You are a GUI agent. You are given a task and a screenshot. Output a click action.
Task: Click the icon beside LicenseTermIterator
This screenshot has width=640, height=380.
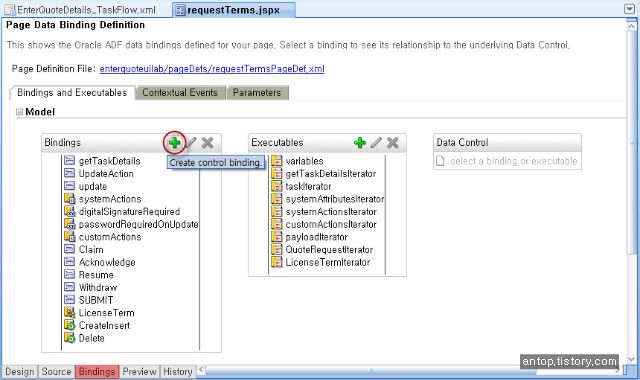coord(277,262)
